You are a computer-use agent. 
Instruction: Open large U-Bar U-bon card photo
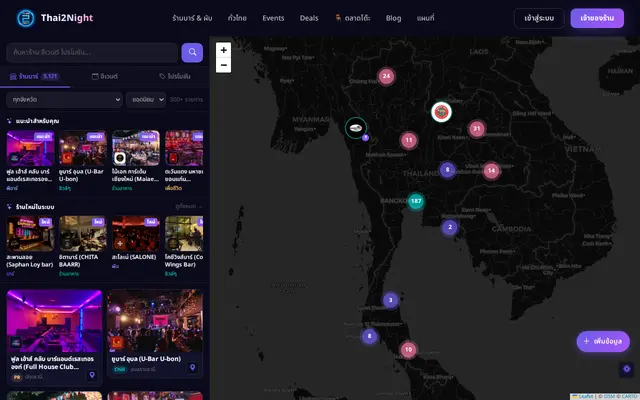coord(155,321)
